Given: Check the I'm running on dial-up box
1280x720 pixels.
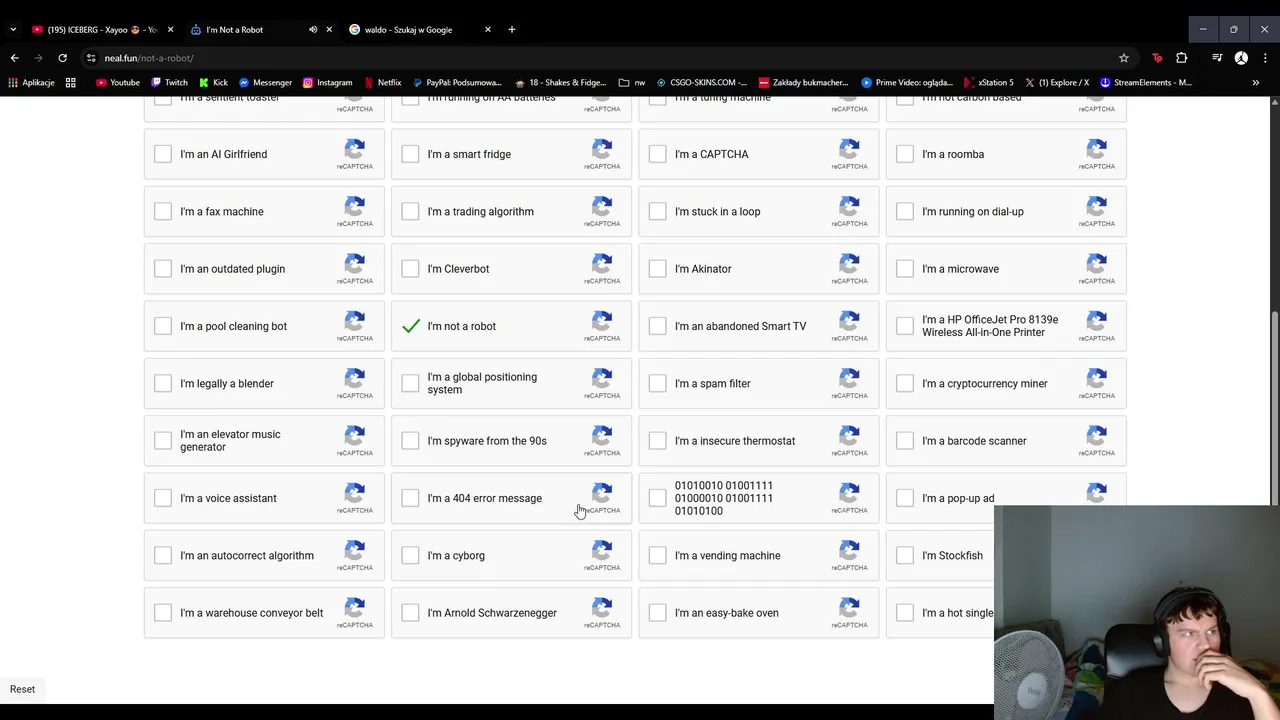Looking at the screenshot, I should pos(905,211).
